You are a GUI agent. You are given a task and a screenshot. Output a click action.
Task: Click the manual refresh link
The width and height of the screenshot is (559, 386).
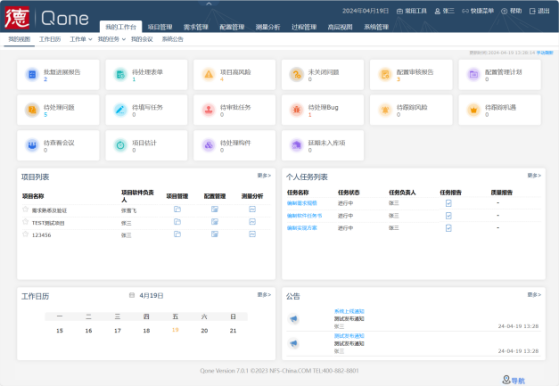(545, 53)
